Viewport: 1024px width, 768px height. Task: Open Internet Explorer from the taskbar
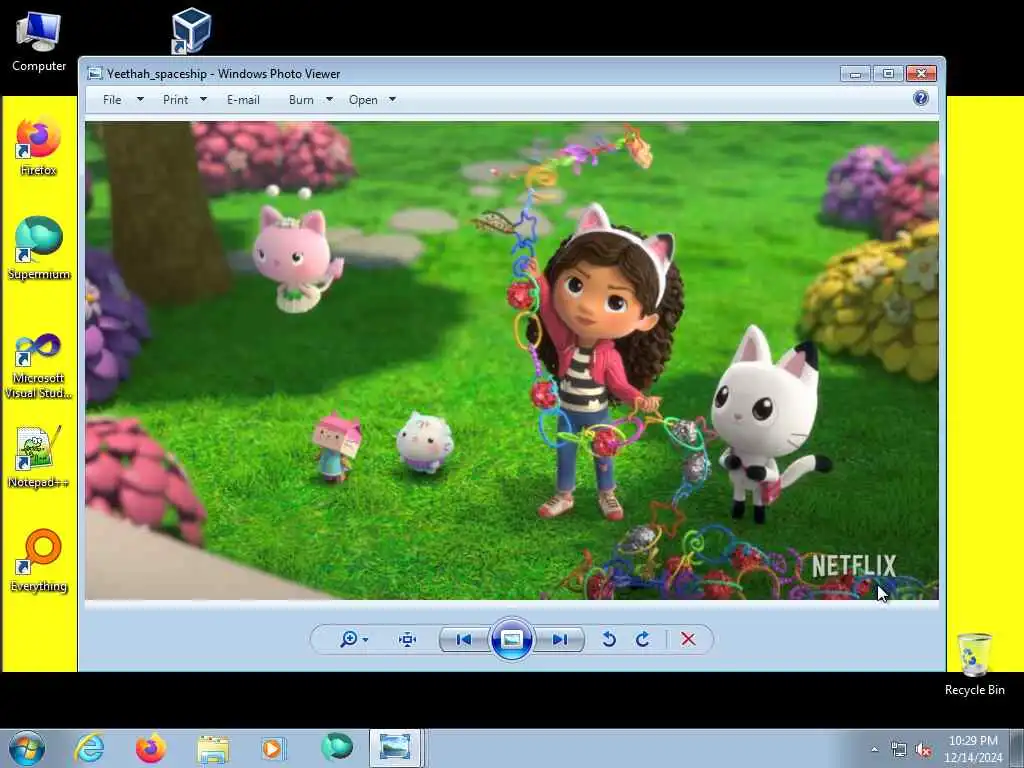coord(89,748)
